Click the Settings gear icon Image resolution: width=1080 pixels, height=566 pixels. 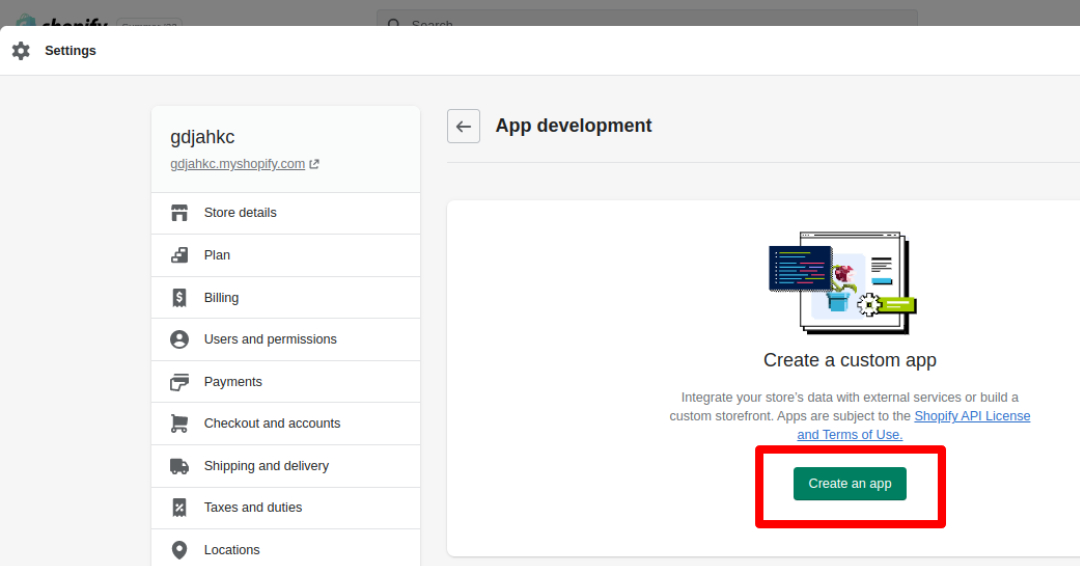tap(21, 50)
